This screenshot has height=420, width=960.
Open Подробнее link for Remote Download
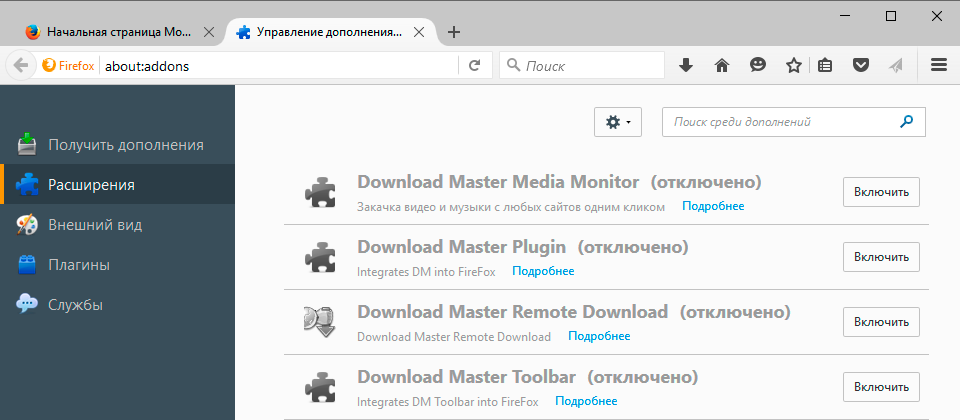coord(599,336)
